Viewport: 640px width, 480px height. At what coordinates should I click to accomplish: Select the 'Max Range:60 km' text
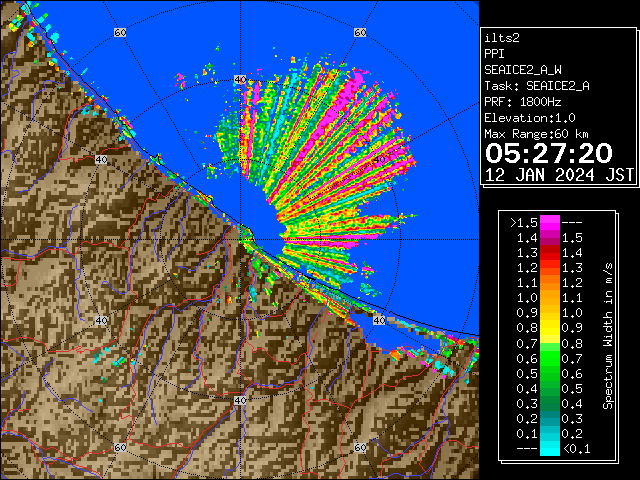(x=536, y=134)
